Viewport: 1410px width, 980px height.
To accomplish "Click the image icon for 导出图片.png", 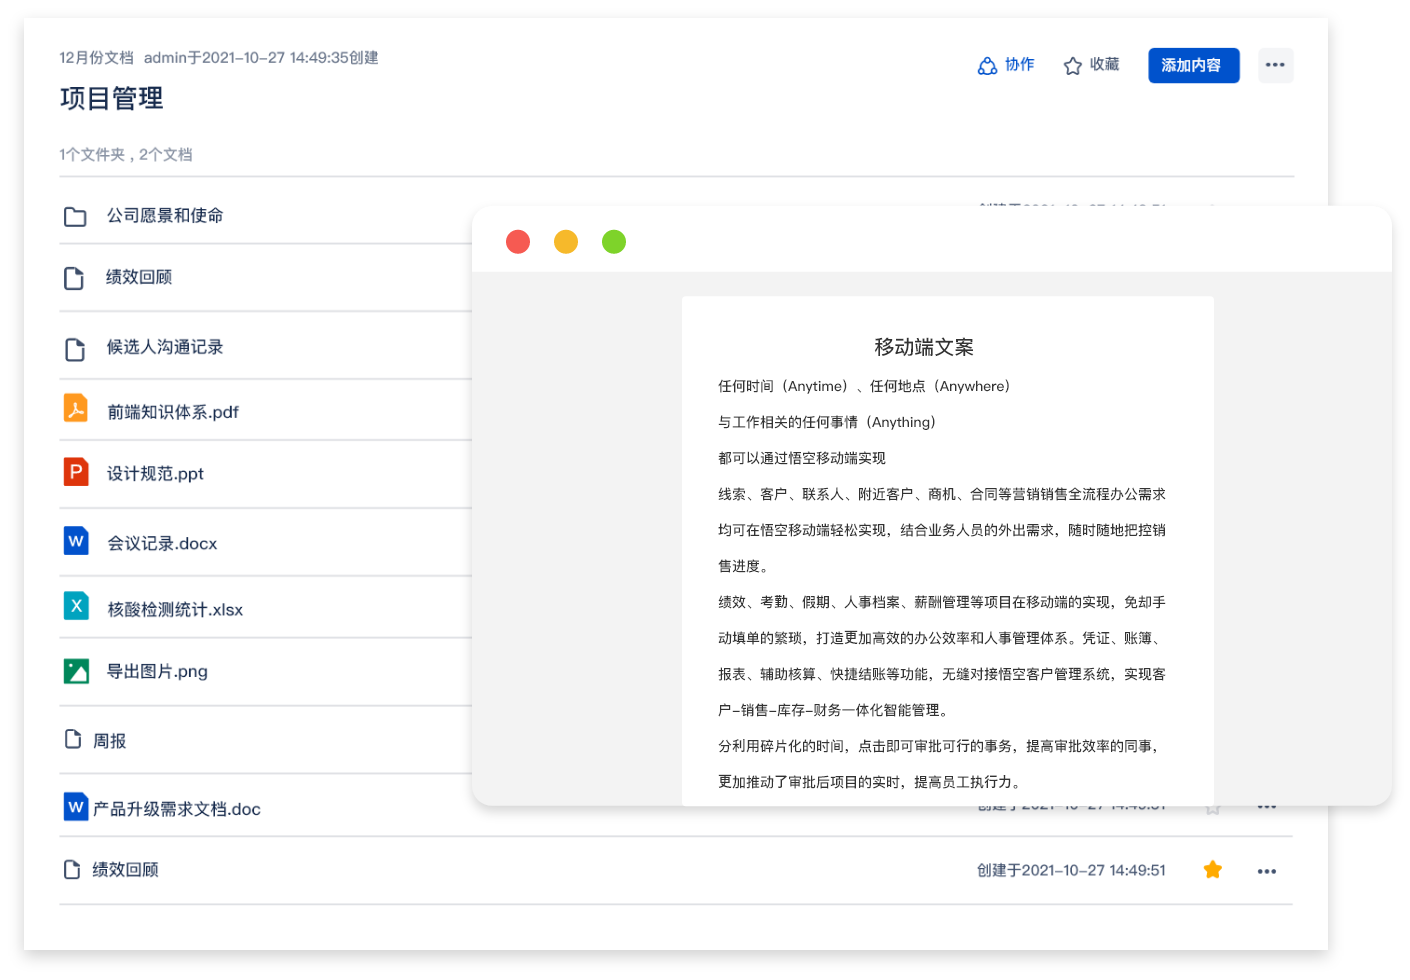I will (x=76, y=671).
